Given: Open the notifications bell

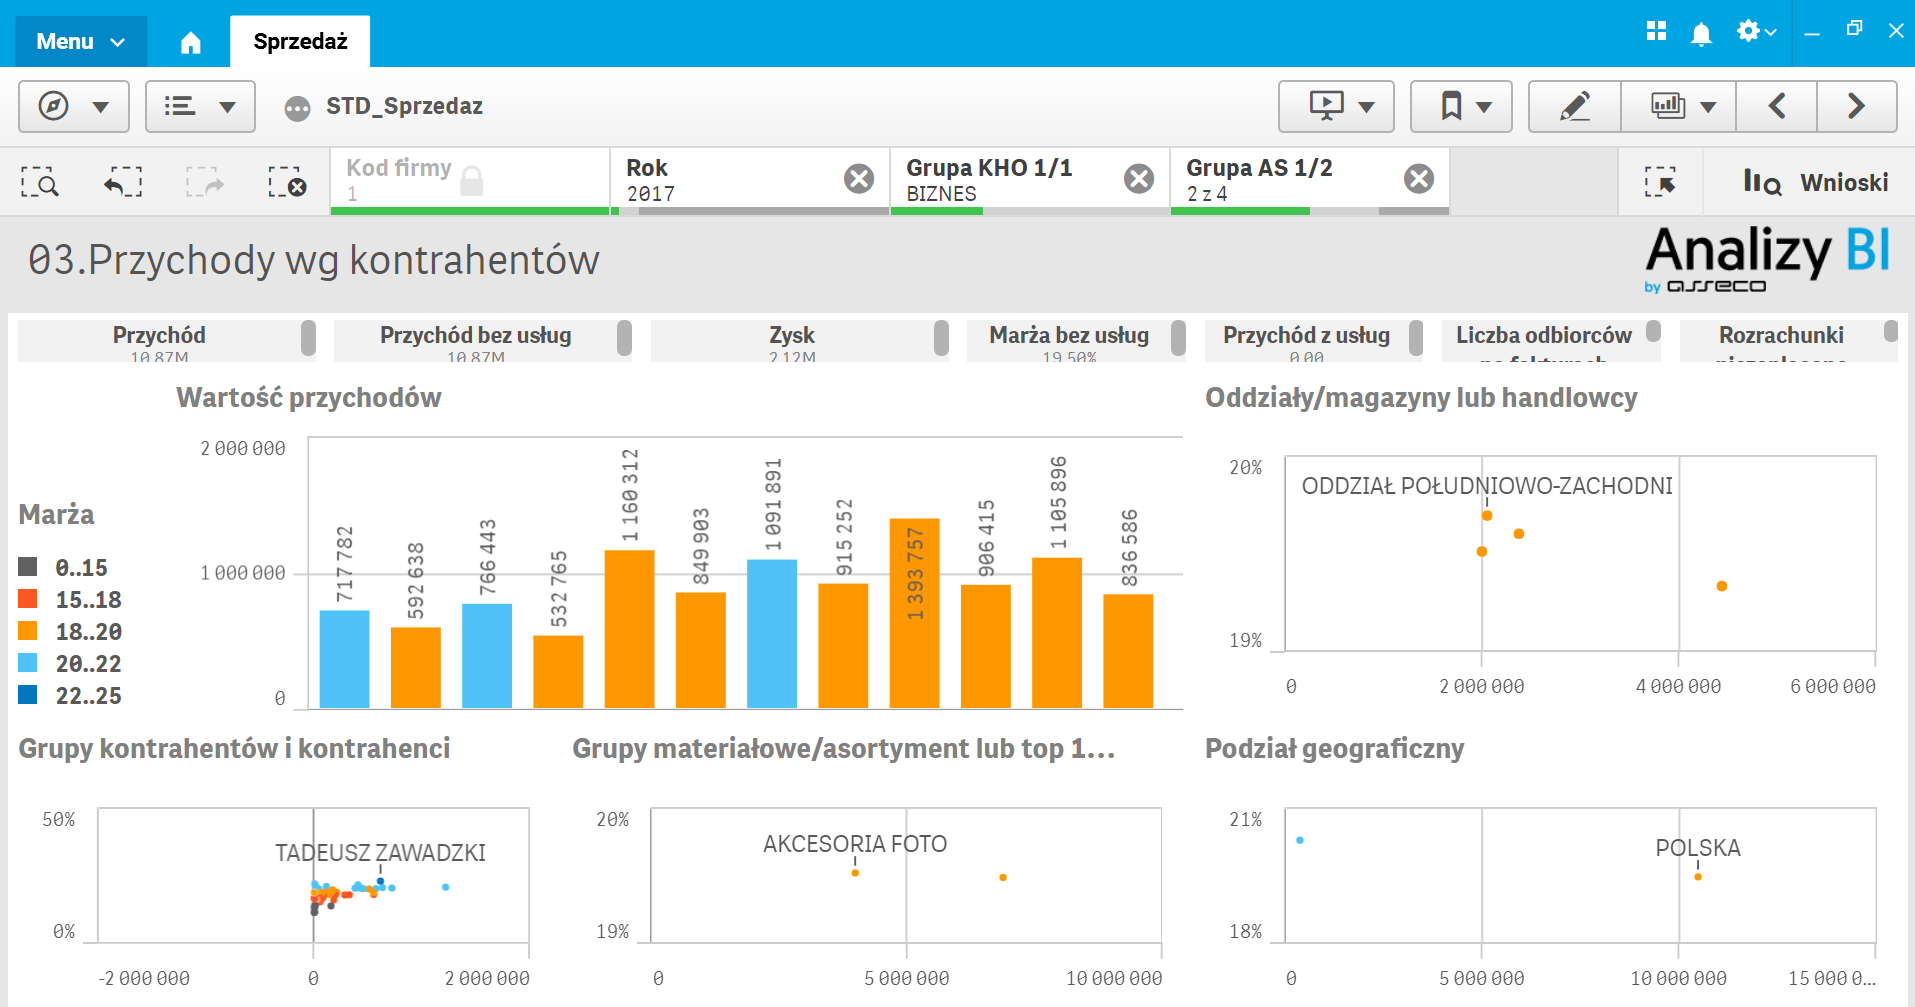Looking at the screenshot, I should pos(1700,33).
